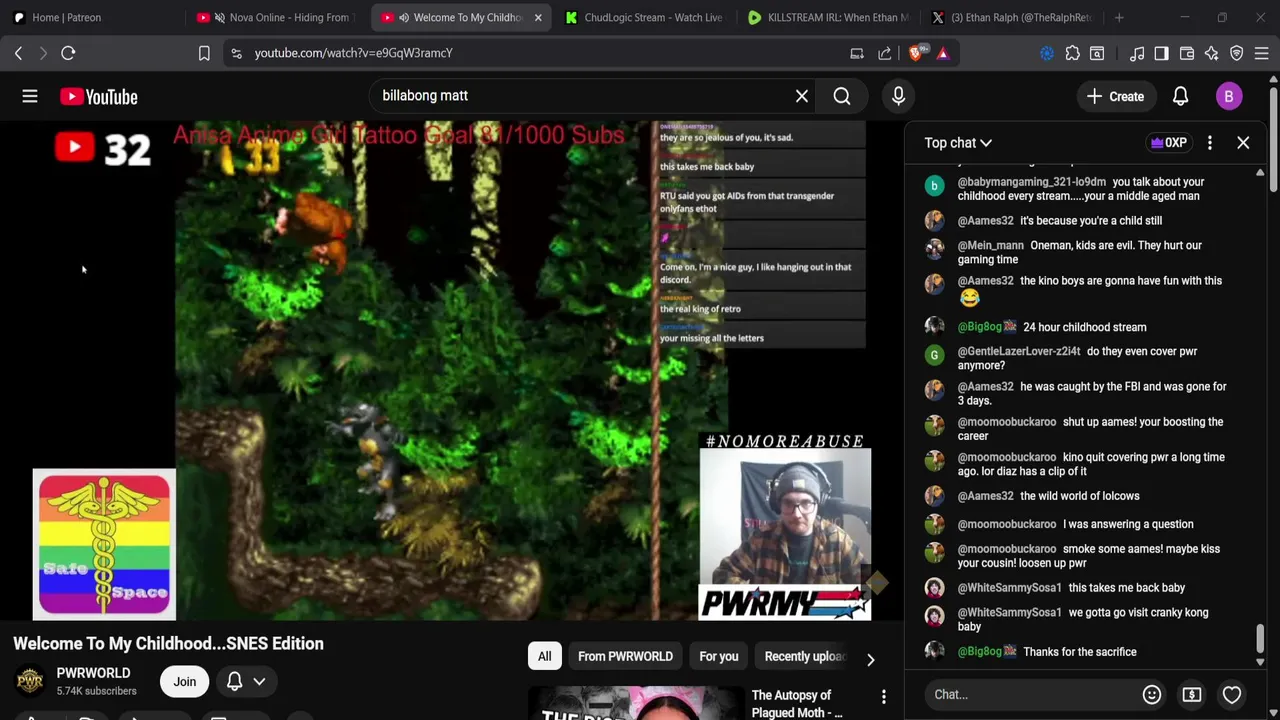Clear the search box with X icon

pyautogui.click(x=802, y=96)
